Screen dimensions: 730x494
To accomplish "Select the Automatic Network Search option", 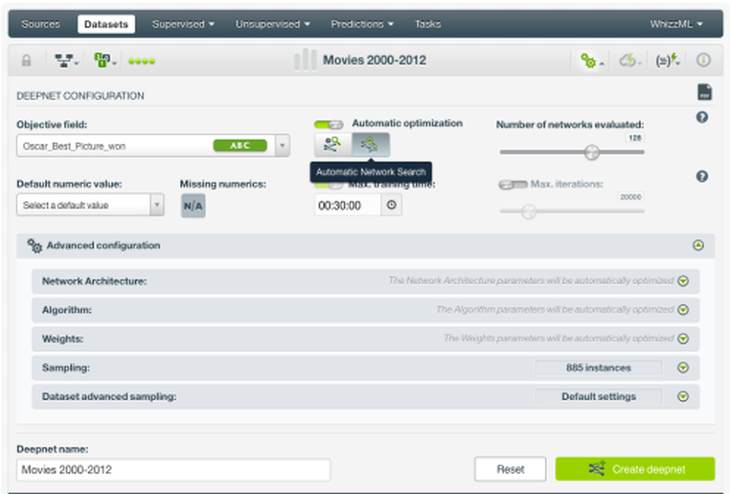I will (370, 145).
